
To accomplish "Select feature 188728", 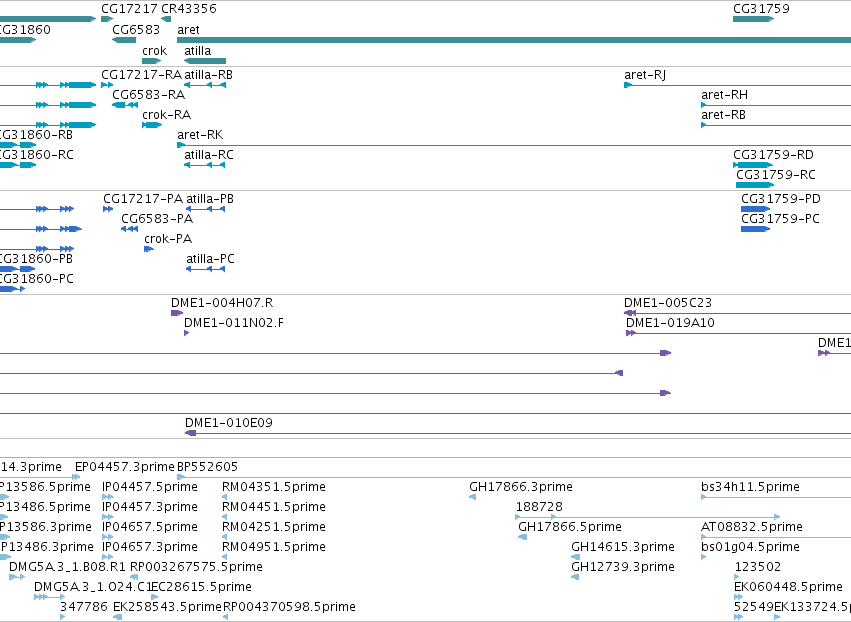I will [x=539, y=507].
